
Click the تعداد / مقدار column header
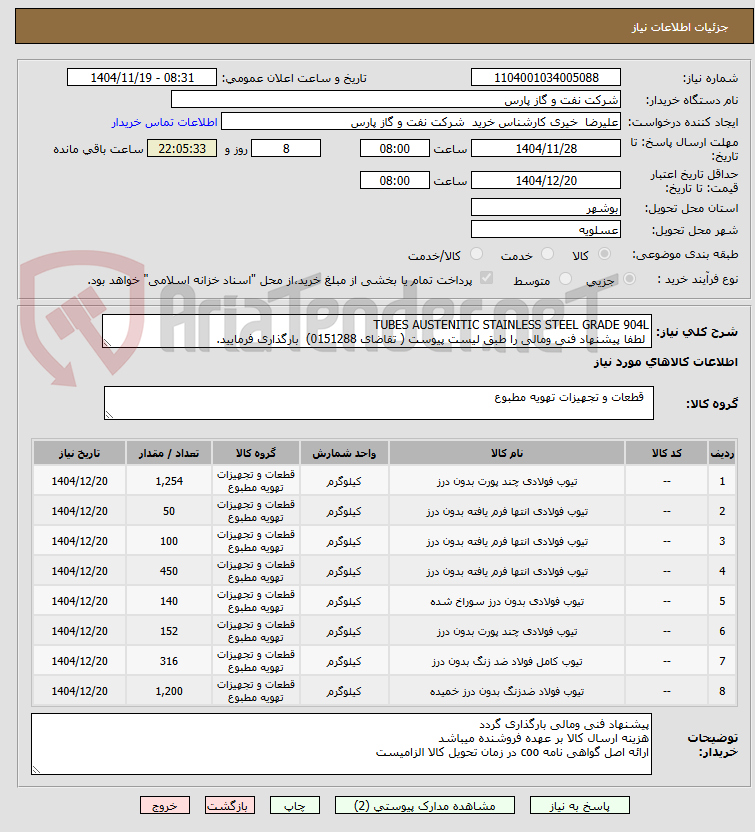pos(169,453)
